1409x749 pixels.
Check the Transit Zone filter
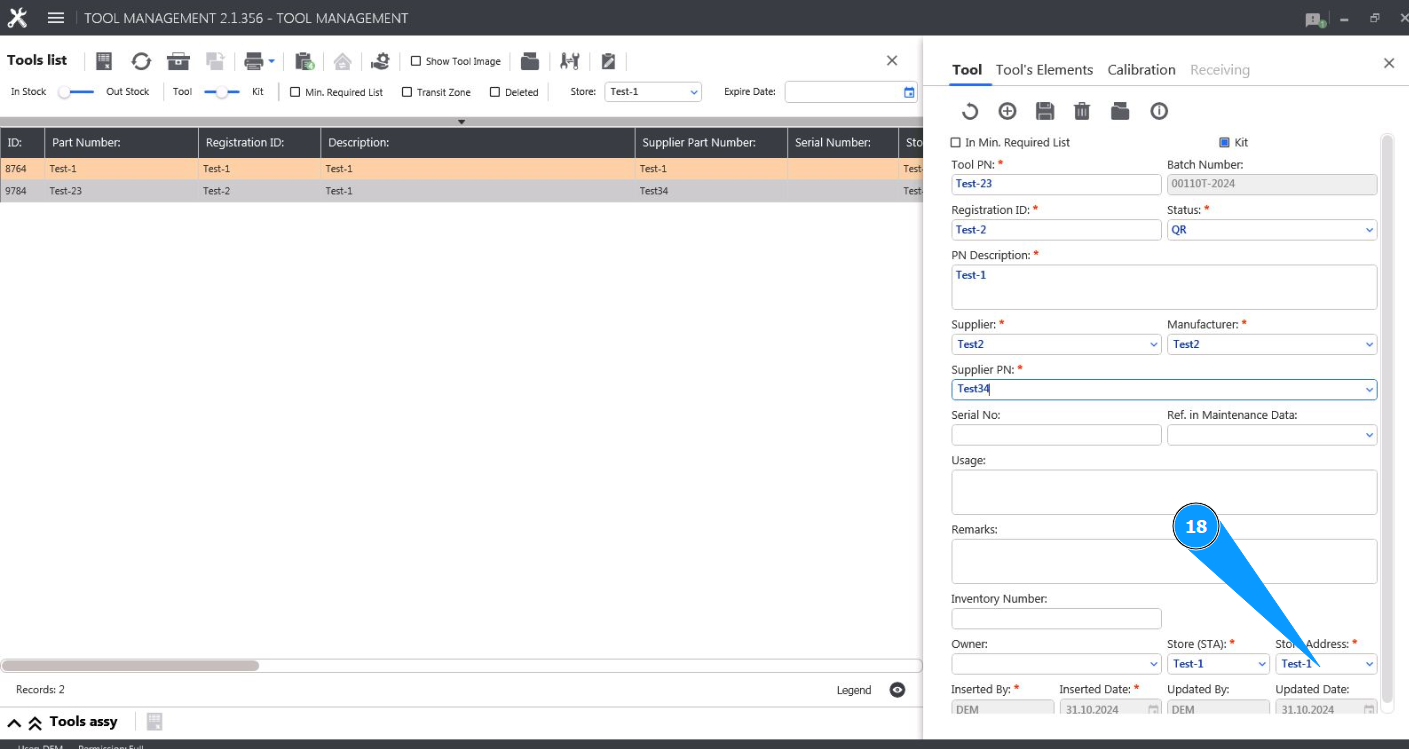407,92
